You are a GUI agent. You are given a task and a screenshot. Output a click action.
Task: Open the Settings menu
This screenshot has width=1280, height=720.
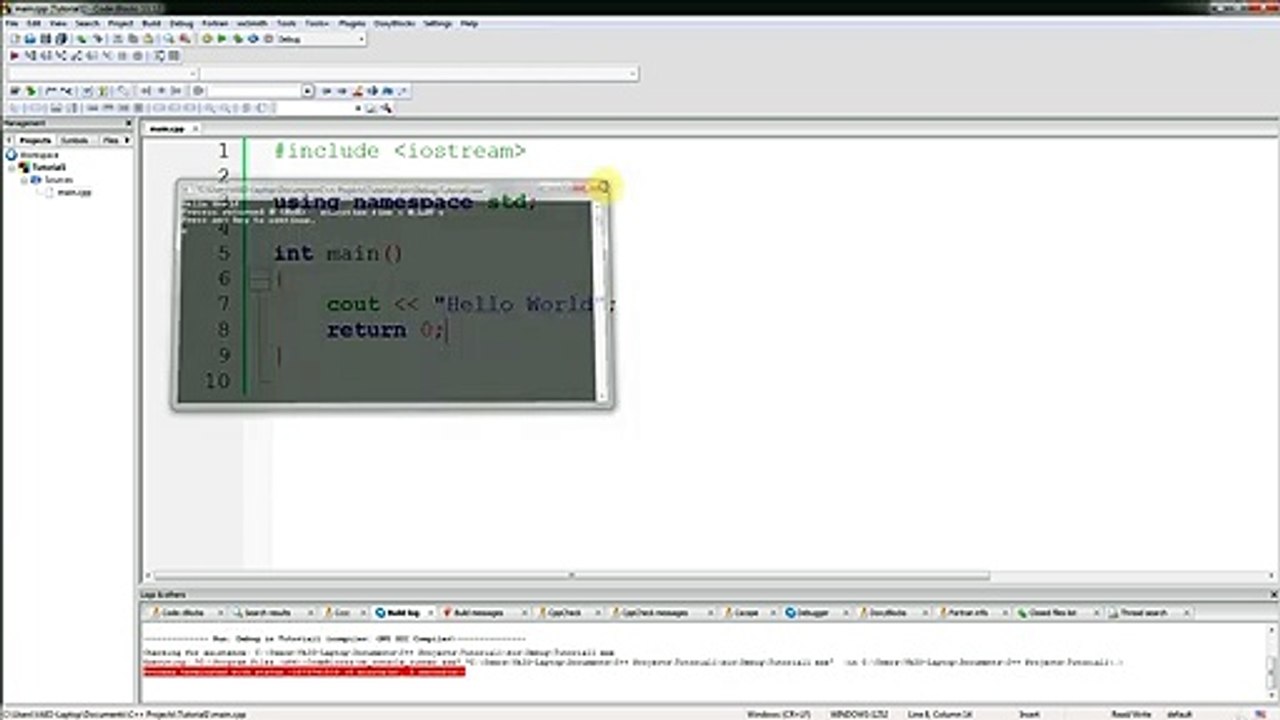coord(437,23)
